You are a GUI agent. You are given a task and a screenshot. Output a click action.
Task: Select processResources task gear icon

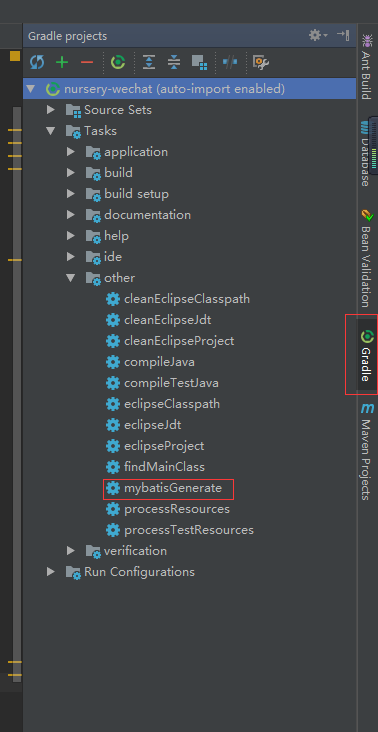[x=113, y=509]
